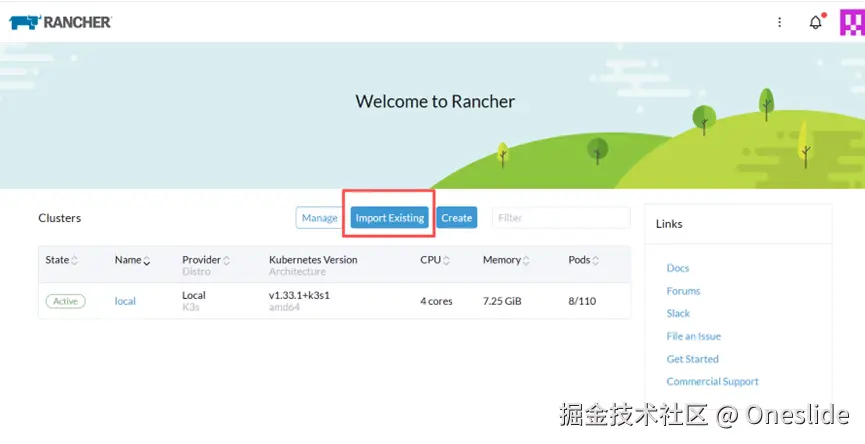Open the File an Issue link
This screenshot has height=444, width=865.
(694, 336)
